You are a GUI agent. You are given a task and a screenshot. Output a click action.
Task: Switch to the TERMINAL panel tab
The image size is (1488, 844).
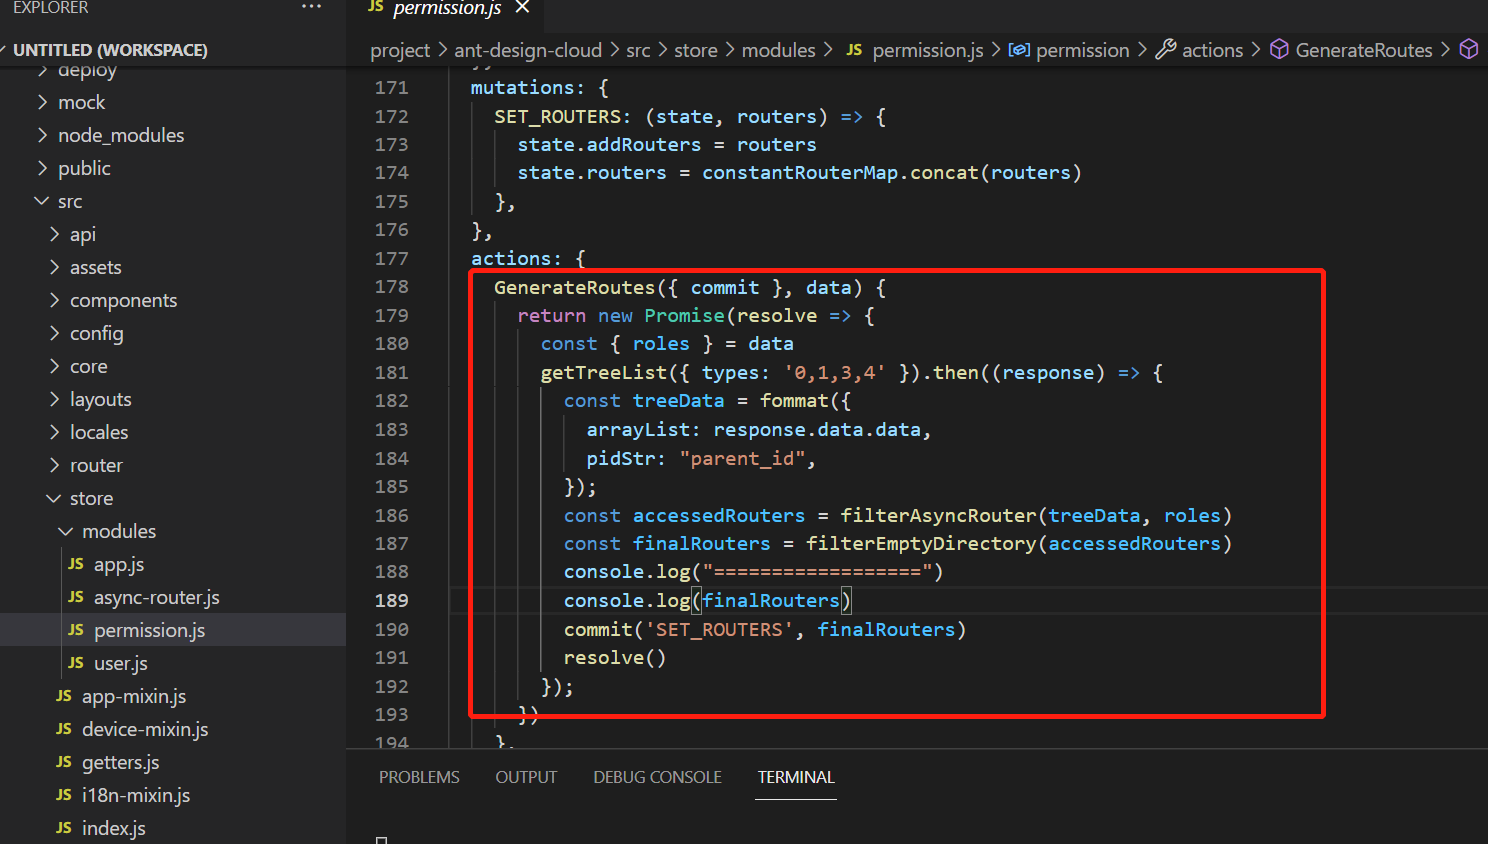(796, 777)
